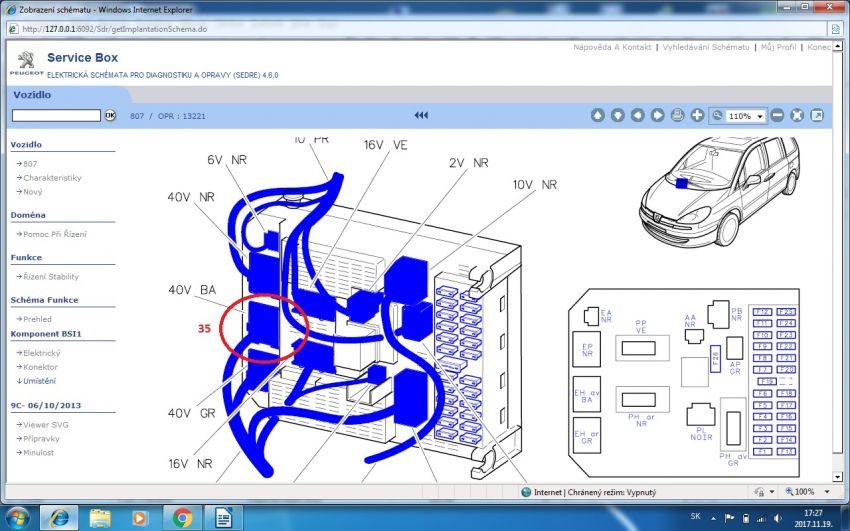This screenshot has height=531, width=850.
Task: Click the Vozidlo tab header
Action: [32, 95]
